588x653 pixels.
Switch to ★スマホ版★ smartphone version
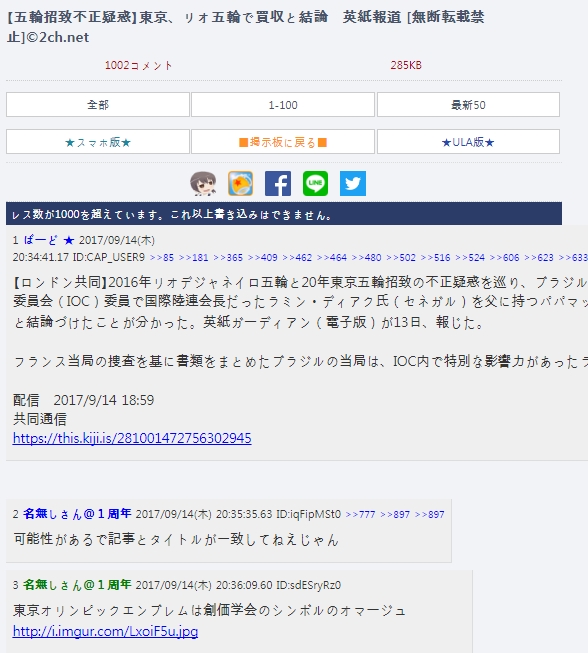(98, 142)
